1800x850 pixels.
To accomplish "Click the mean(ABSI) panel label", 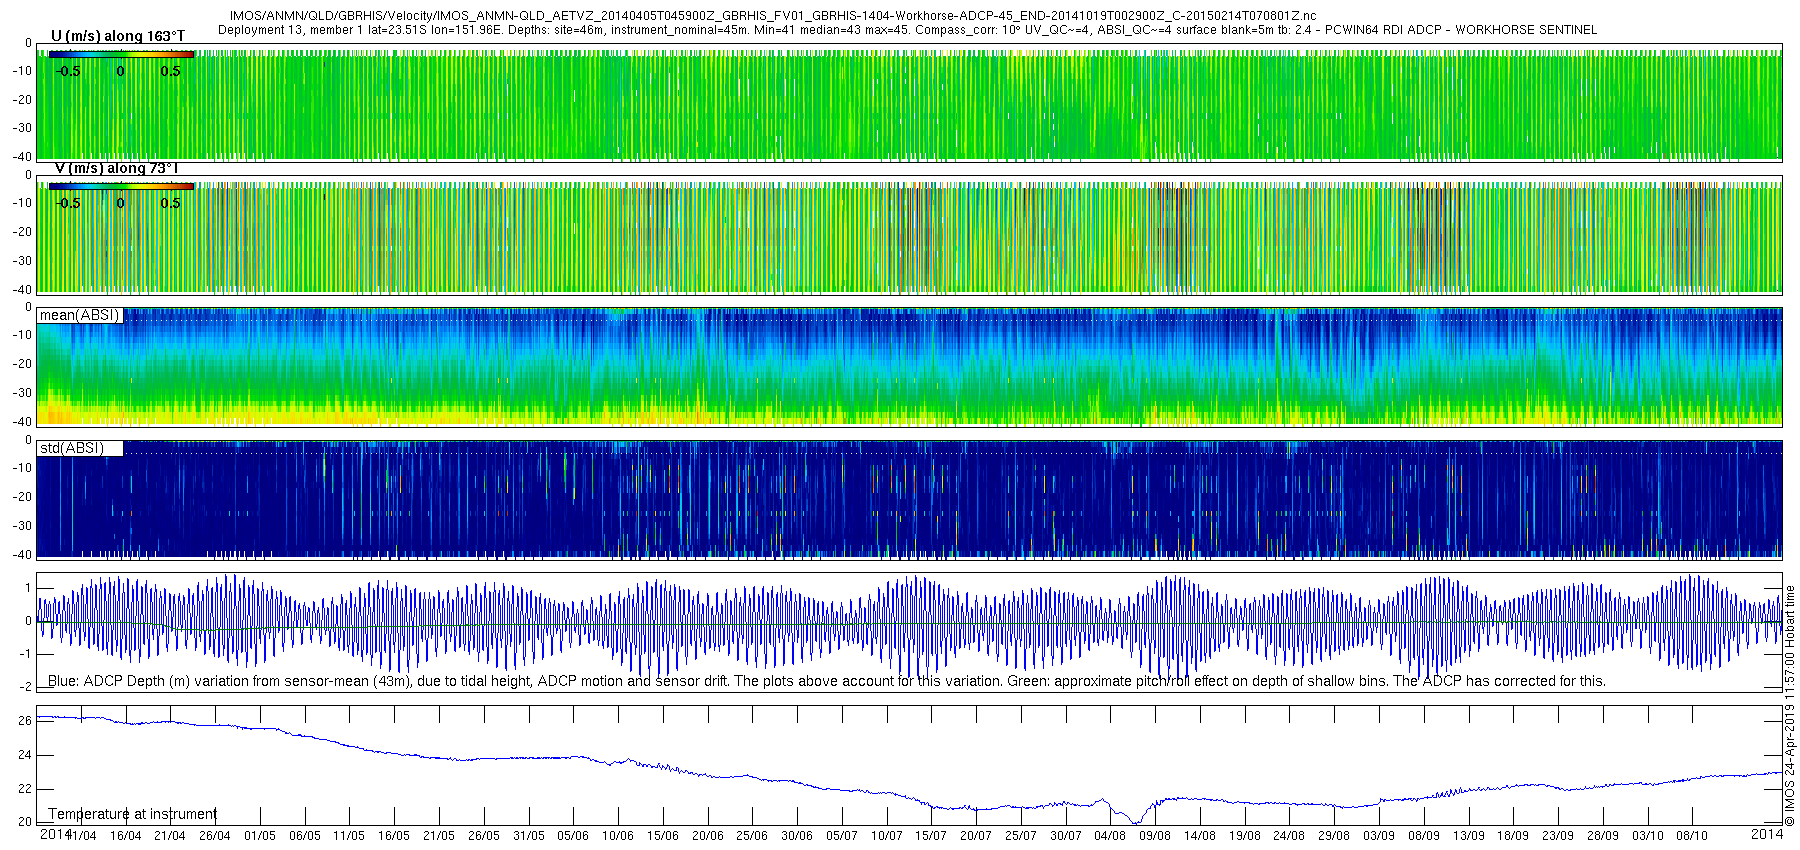I will click(79, 315).
